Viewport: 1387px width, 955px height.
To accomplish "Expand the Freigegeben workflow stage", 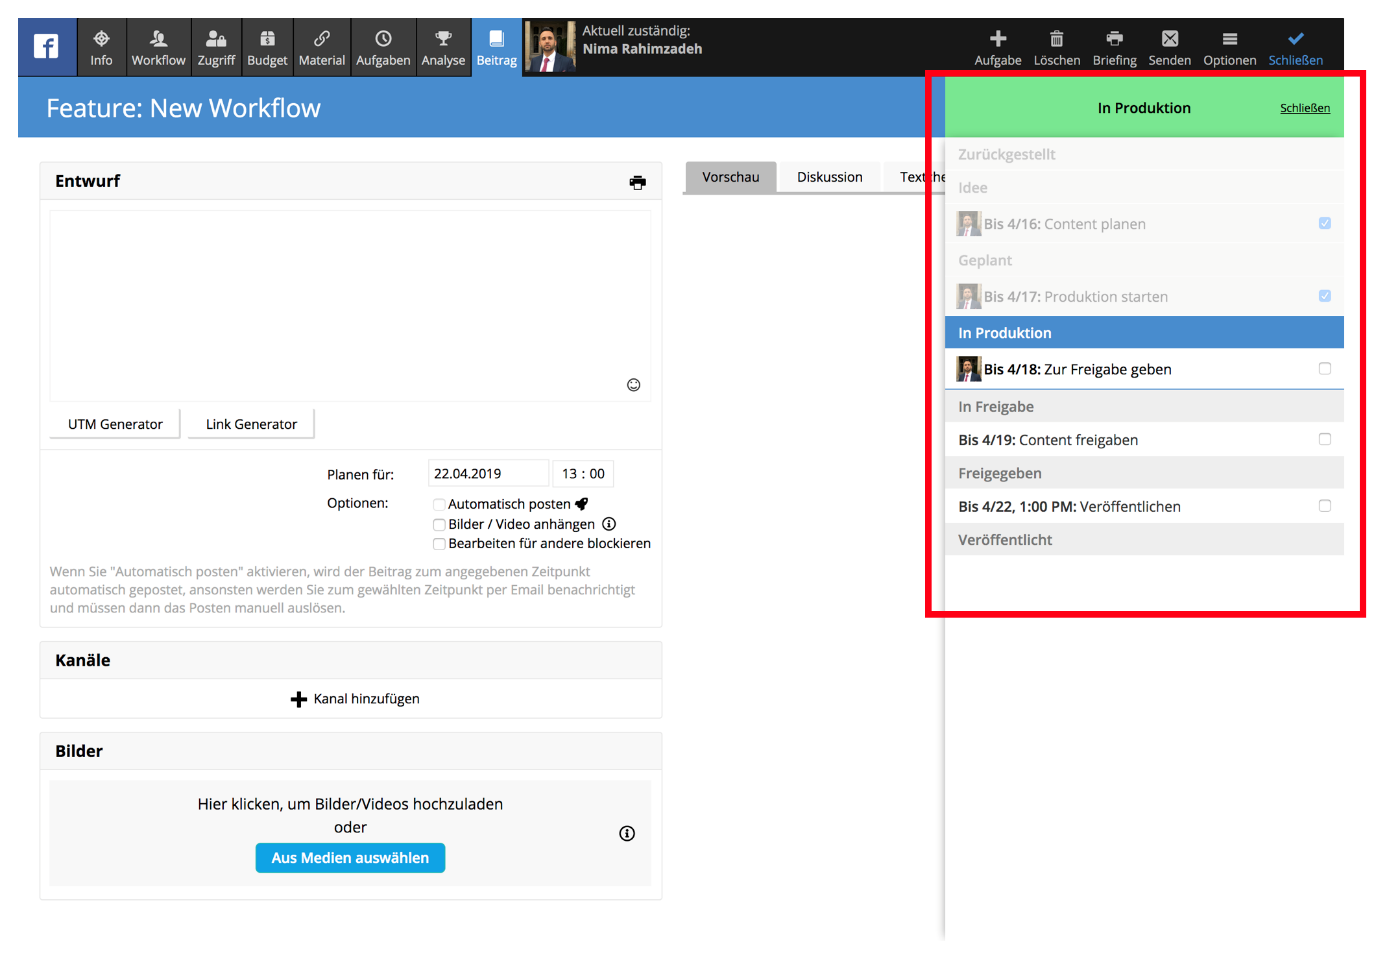I will [x=1143, y=473].
